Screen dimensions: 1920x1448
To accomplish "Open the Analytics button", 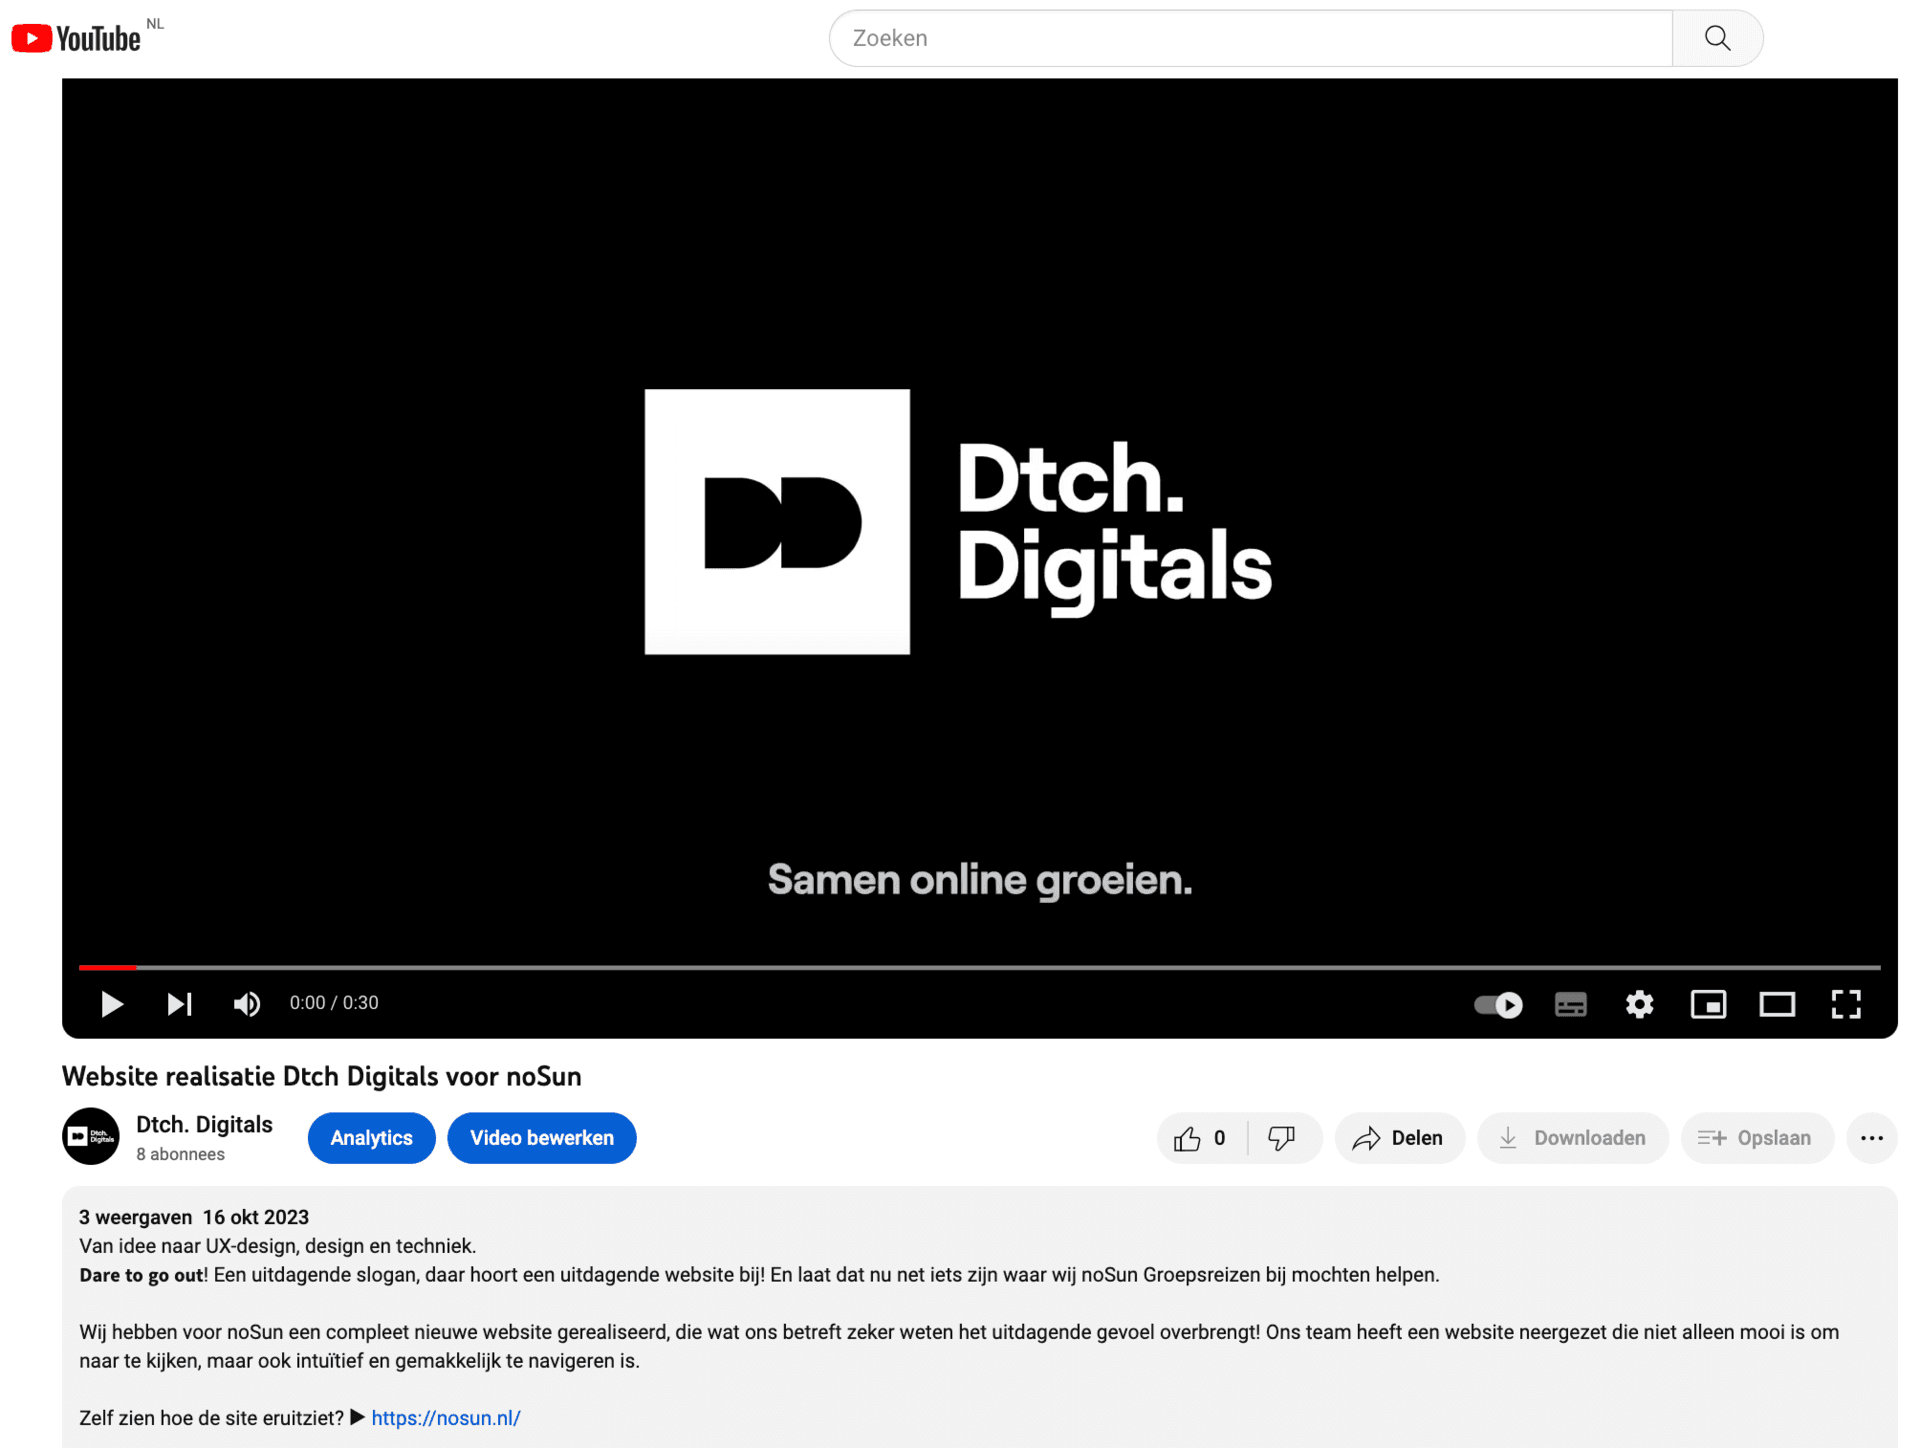I will pyautogui.click(x=372, y=1138).
